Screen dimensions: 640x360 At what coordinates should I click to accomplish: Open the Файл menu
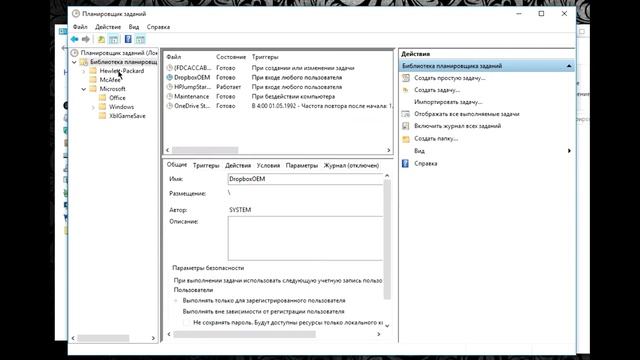coord(80,27)
